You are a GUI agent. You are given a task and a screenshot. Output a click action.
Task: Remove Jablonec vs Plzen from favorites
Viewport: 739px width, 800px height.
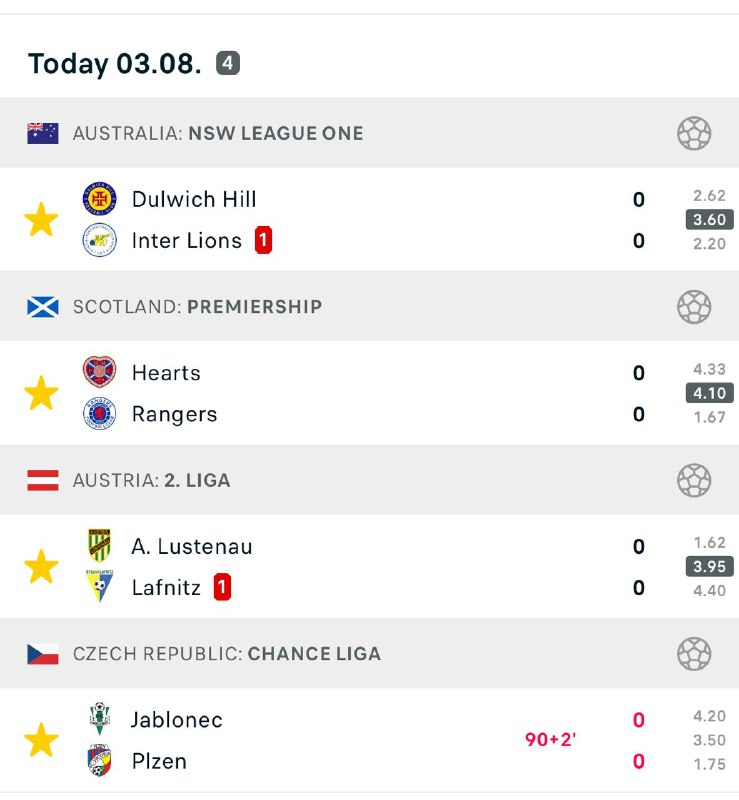[x=41, y=741]
